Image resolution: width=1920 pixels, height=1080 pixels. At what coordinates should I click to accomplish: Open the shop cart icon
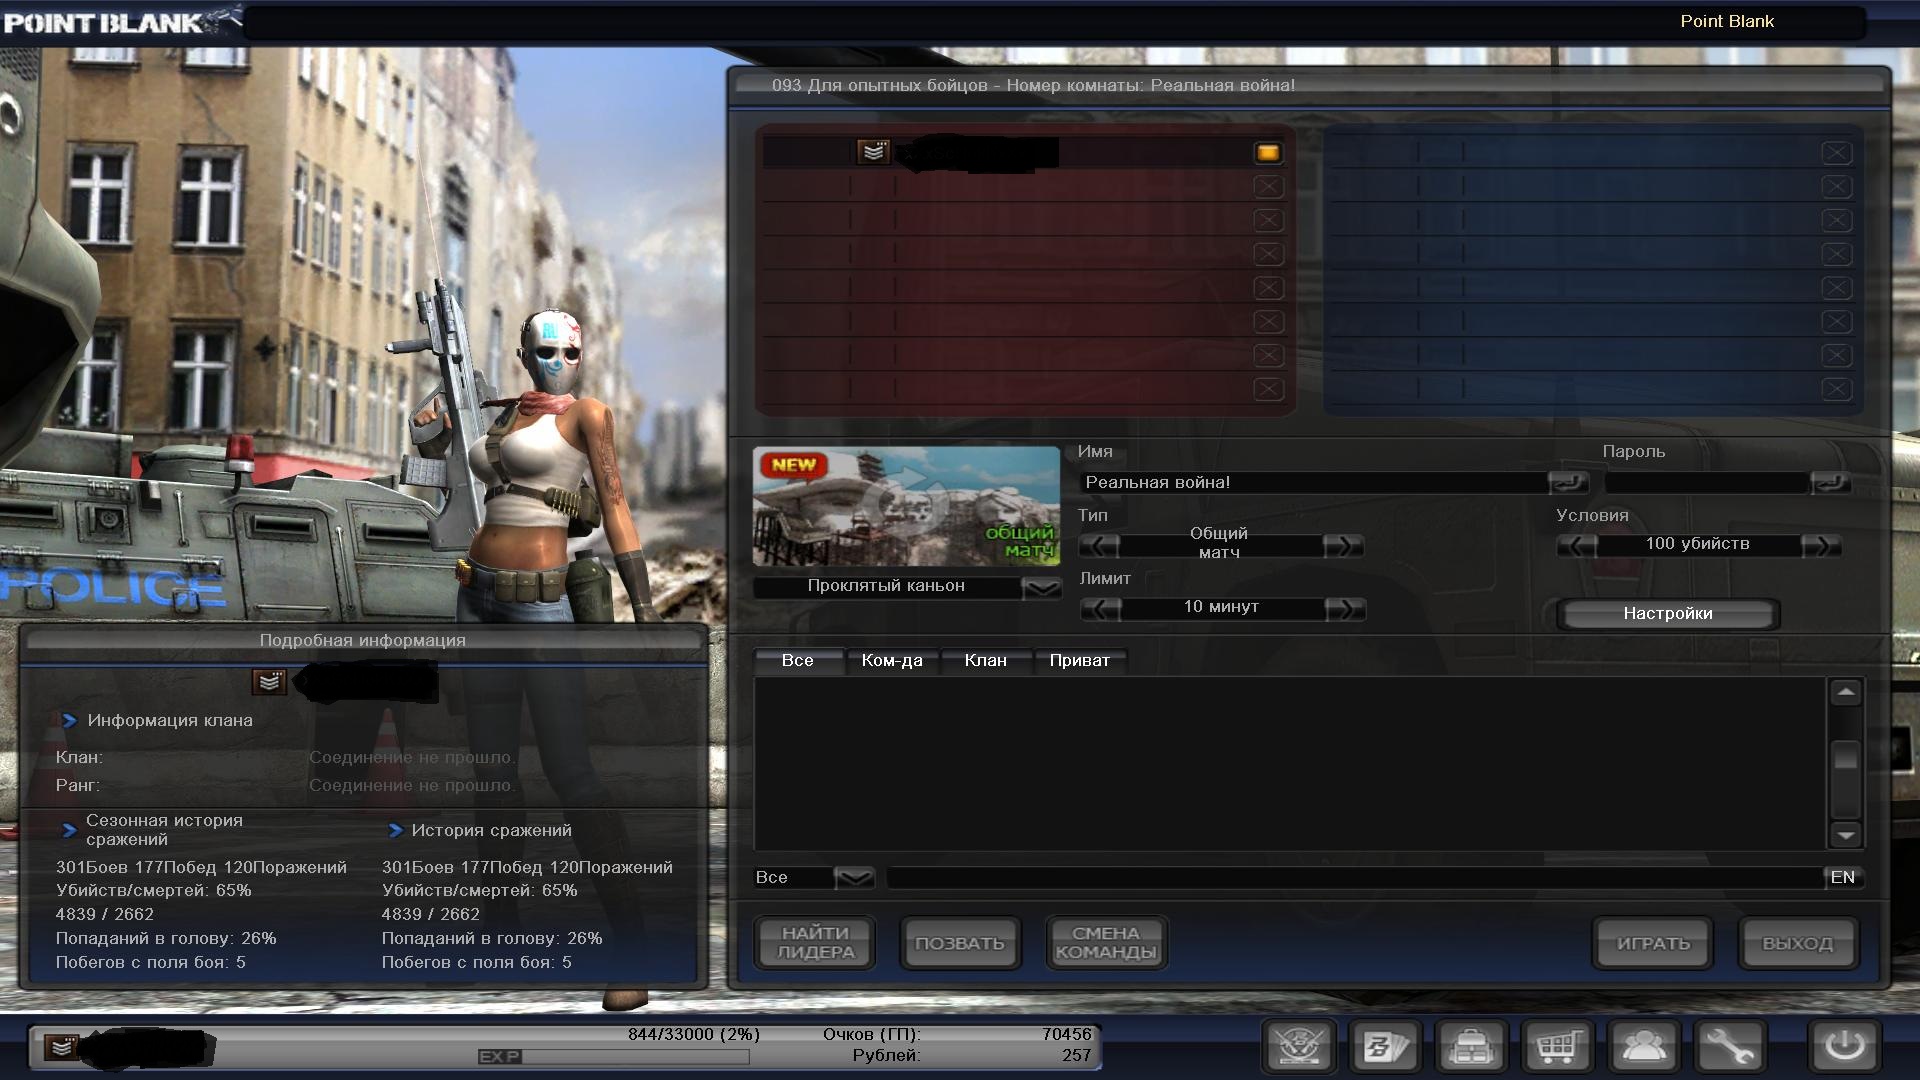(x=1558, y=1047)
